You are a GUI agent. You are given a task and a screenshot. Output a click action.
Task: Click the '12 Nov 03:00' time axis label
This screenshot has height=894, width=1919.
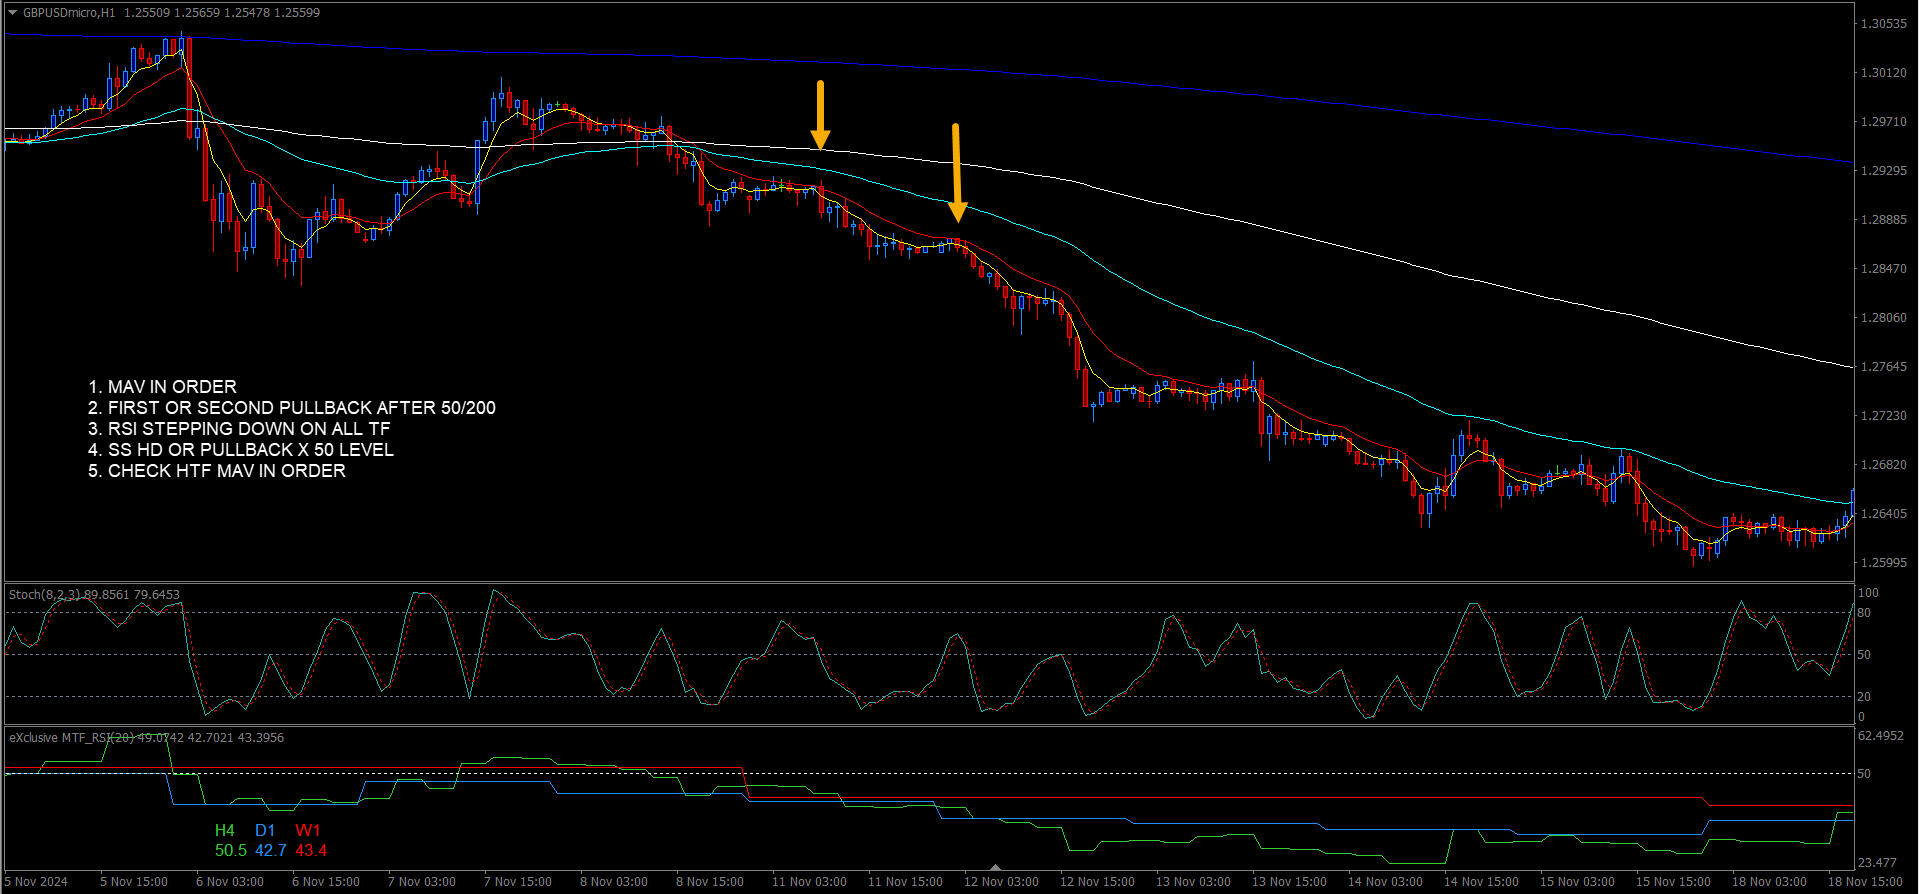(1001, 882)
